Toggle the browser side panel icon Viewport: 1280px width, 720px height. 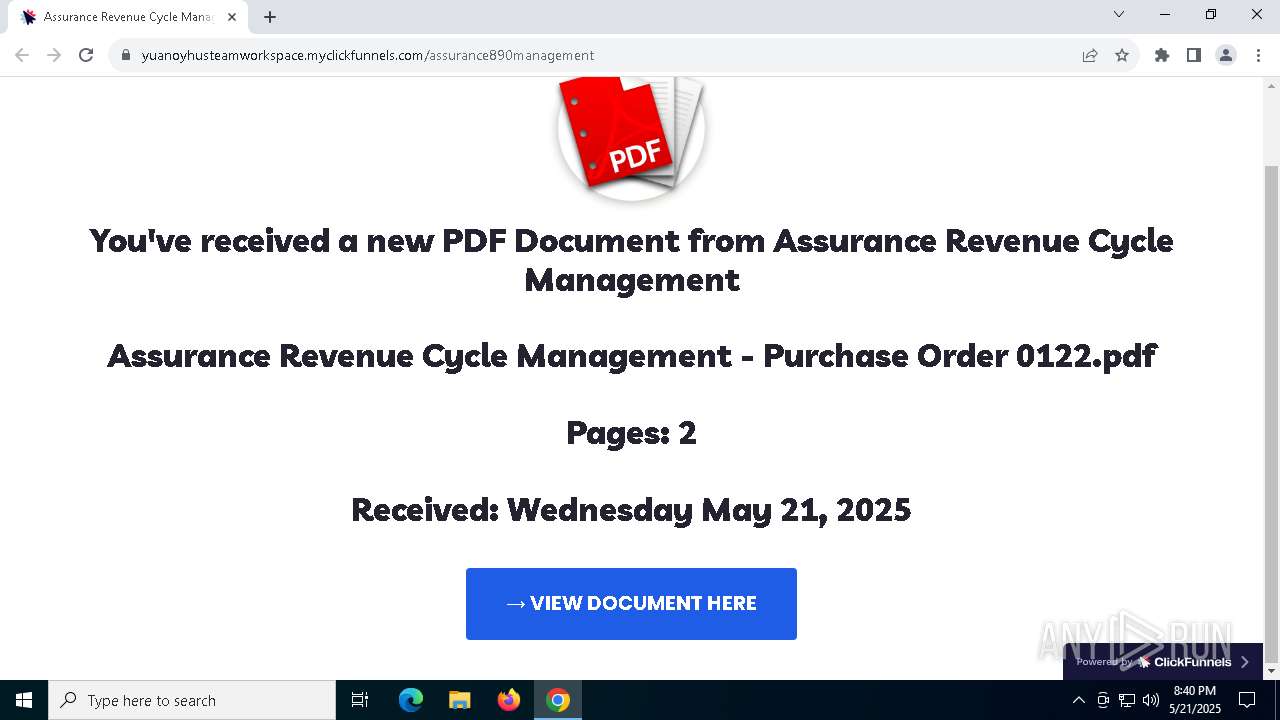(x=1194, y=55)
